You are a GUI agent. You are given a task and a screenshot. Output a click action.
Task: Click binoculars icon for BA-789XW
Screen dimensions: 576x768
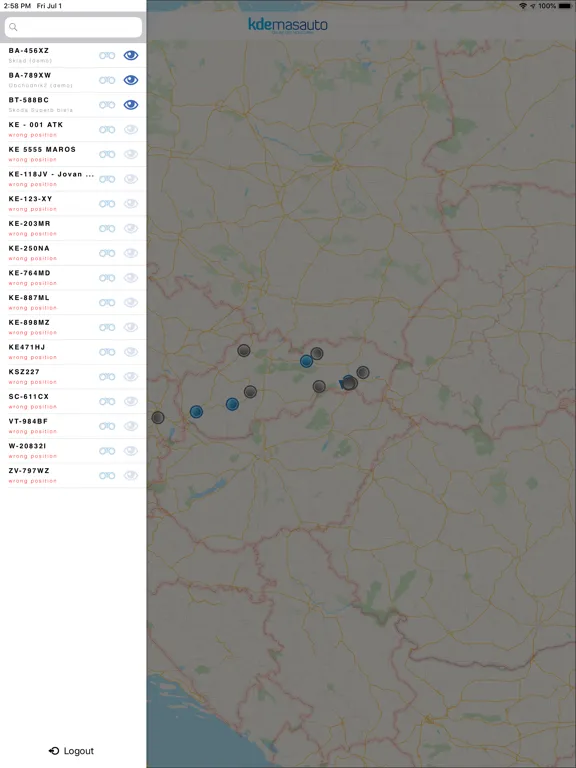pyautogui.click(x=107, y=80)
